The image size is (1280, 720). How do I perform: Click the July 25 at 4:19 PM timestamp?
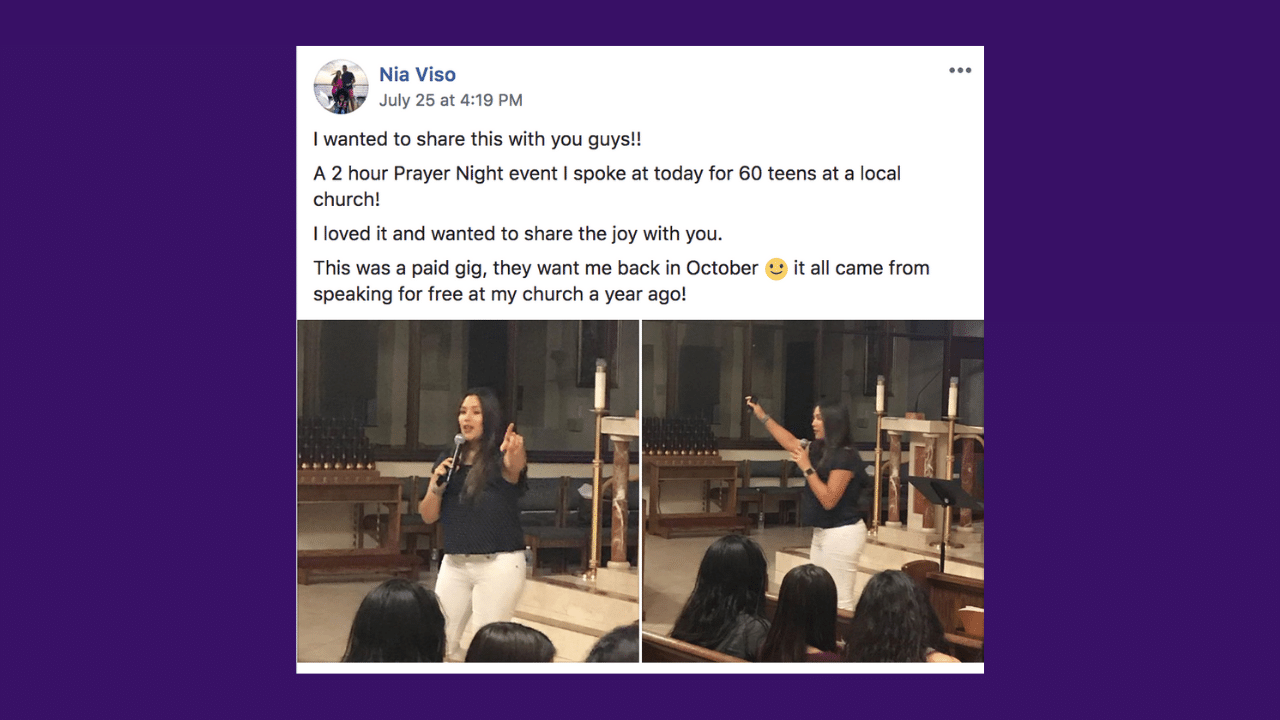tap(450, 100)
